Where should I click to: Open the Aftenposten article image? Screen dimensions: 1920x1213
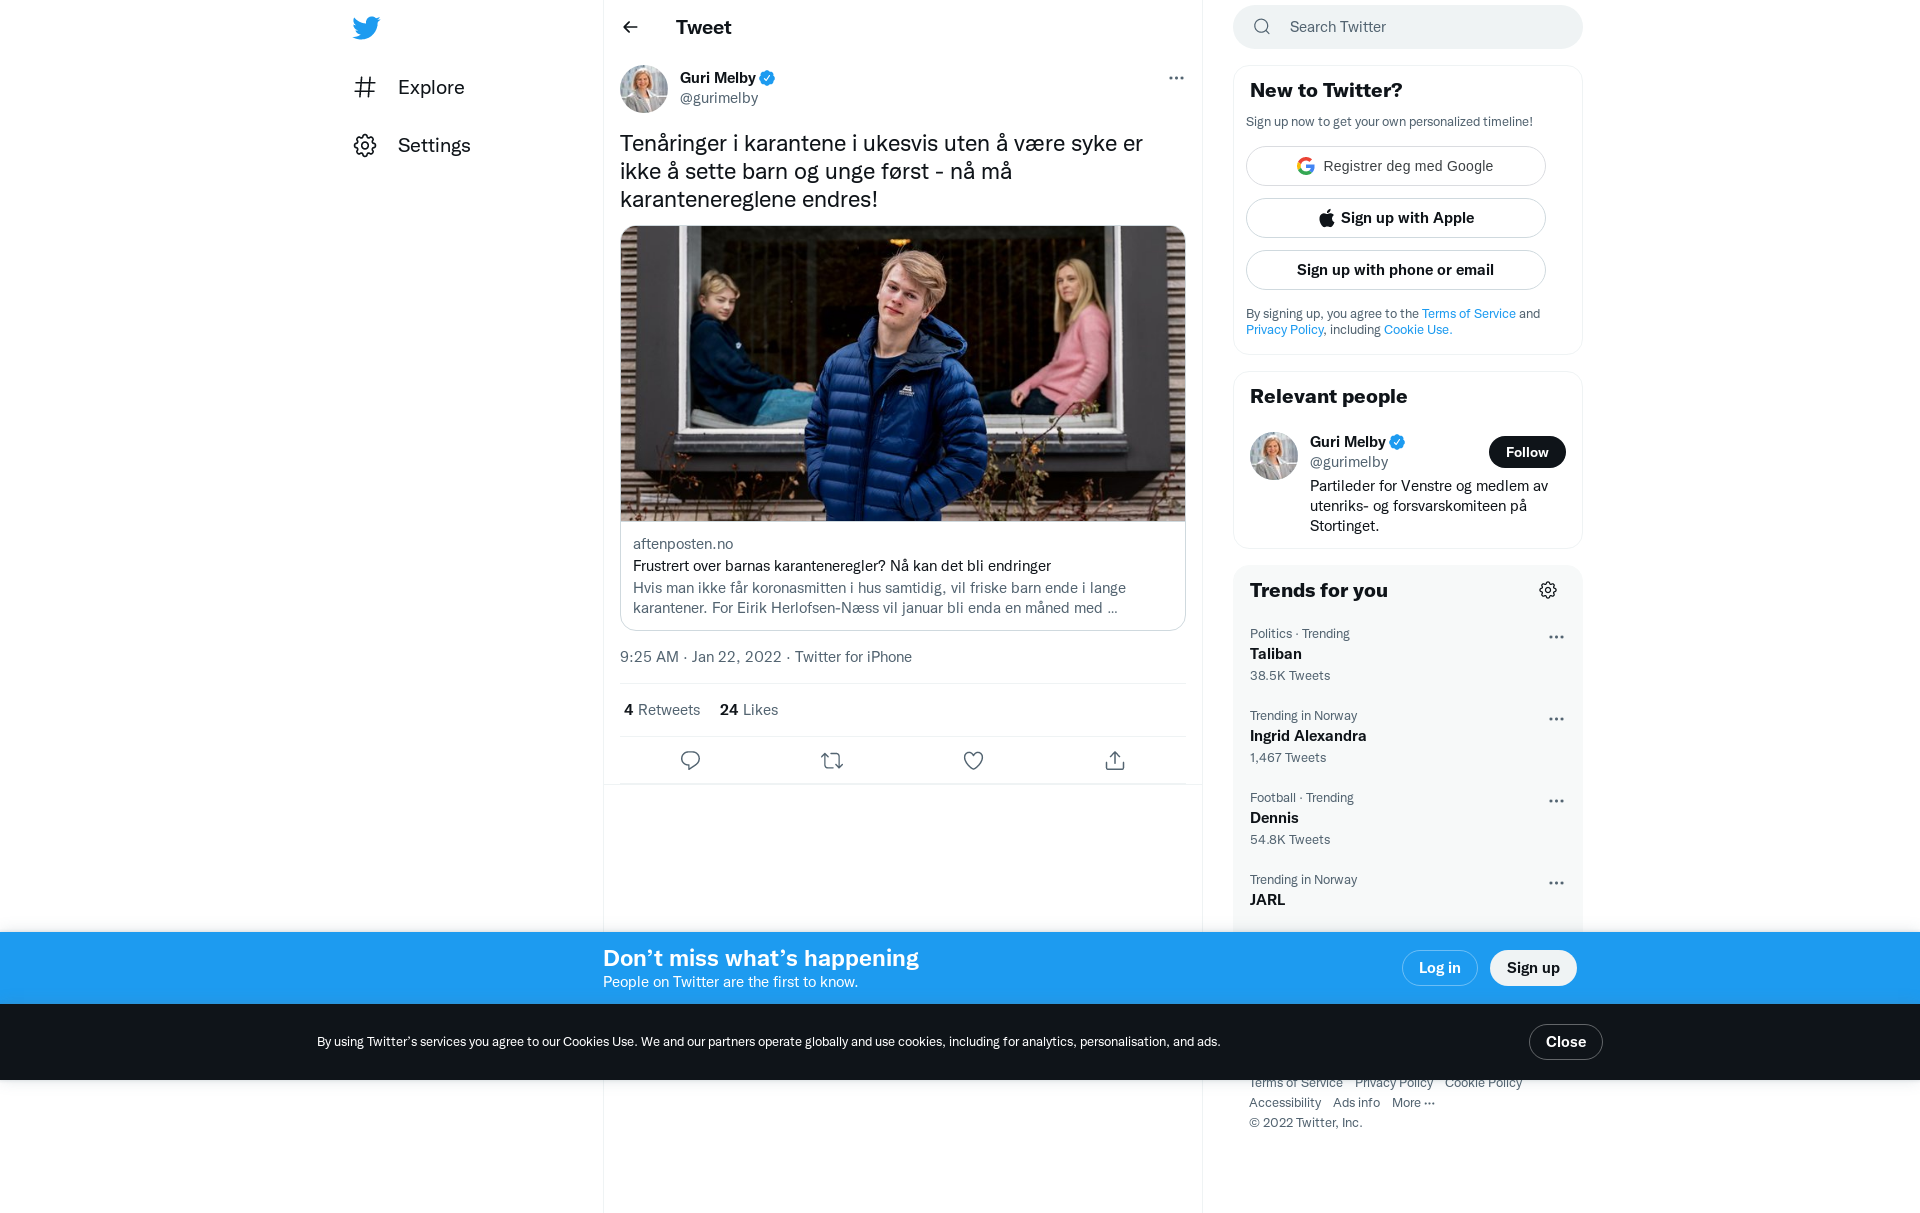click(x=903, y=373)
